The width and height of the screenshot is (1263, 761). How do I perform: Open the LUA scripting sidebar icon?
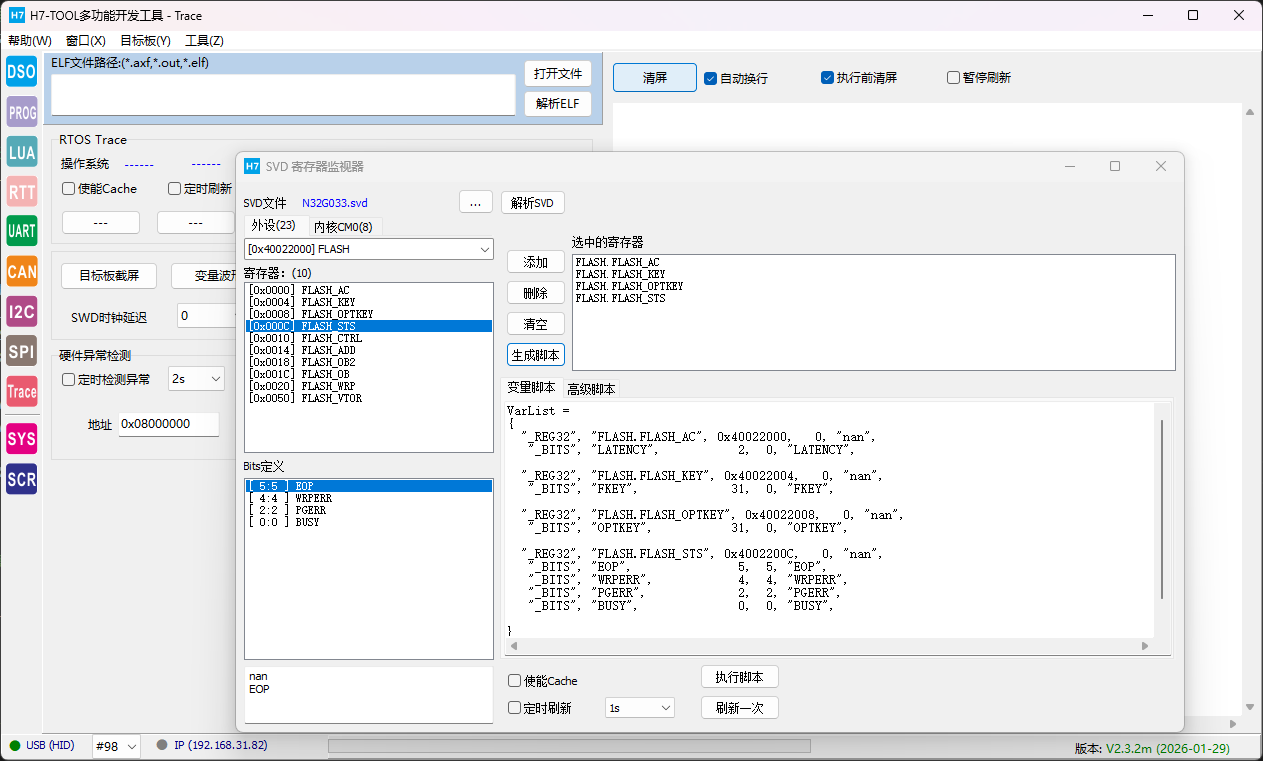(21, 152)
